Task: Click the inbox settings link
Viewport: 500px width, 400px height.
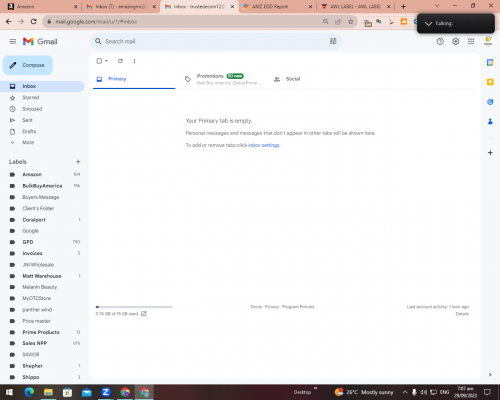Action: point(264,145)
